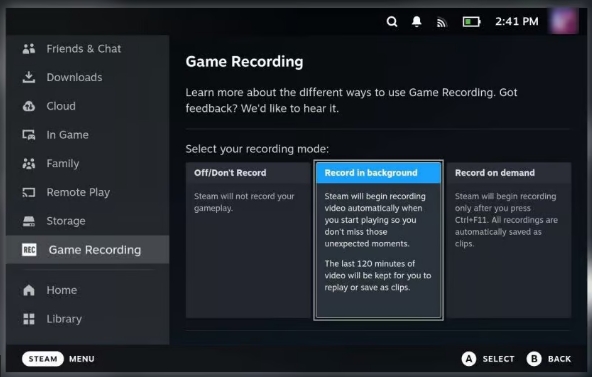Image resolution: width=592 pixels, height=377 pixels.
Task: Click the Home house icon
Action: 29,290
